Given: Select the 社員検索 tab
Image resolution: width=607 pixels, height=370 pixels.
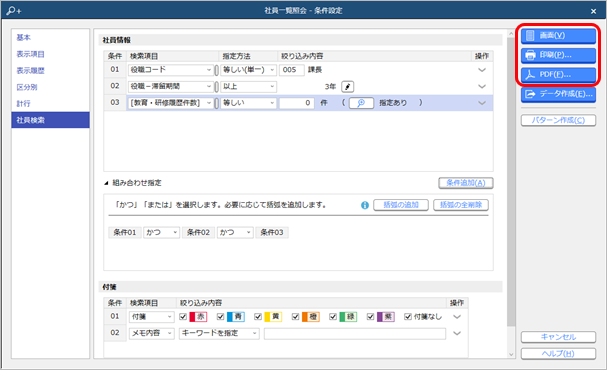Looking at the screenshot, I should tap(50, 120).
